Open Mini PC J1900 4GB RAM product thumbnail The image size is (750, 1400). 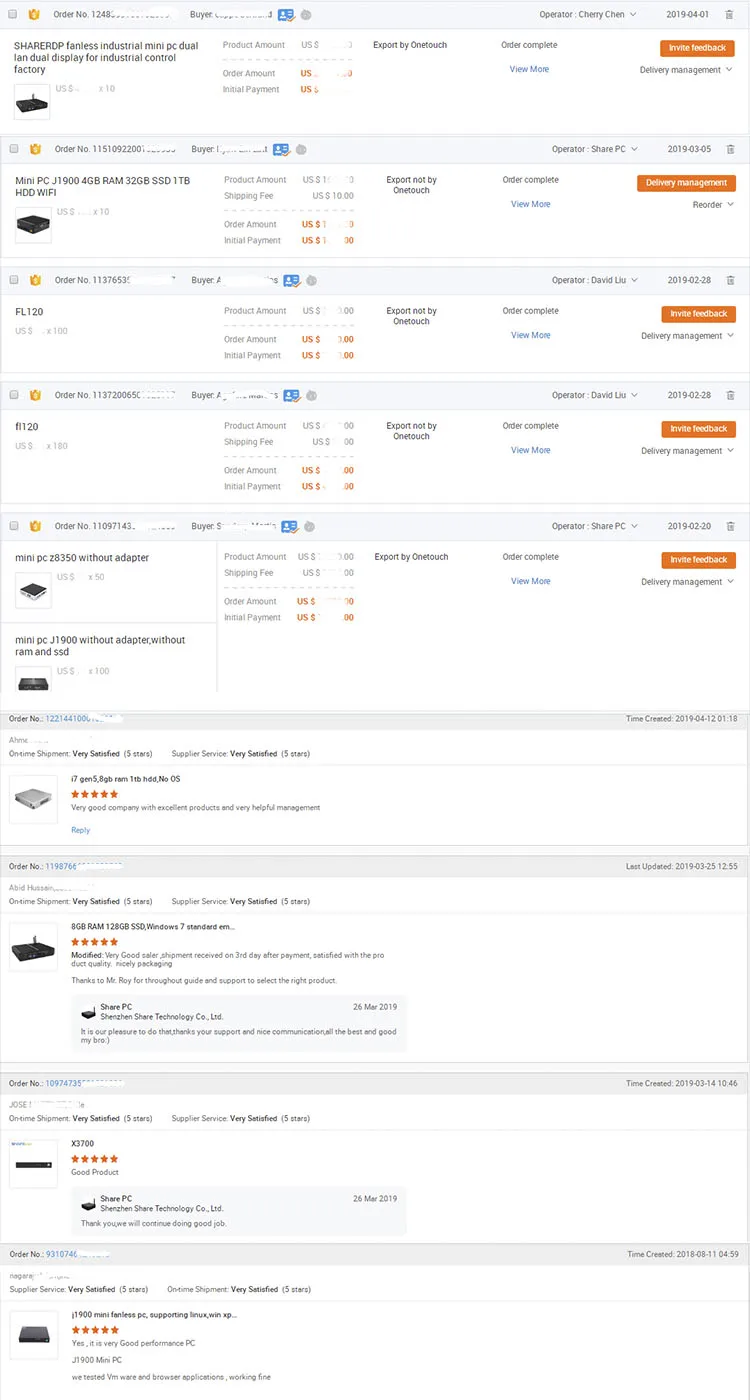click(x=33, y=225)
